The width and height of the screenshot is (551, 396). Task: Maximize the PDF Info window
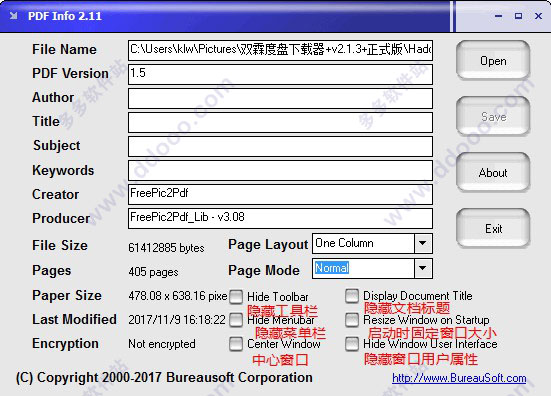tap(518, 16)
